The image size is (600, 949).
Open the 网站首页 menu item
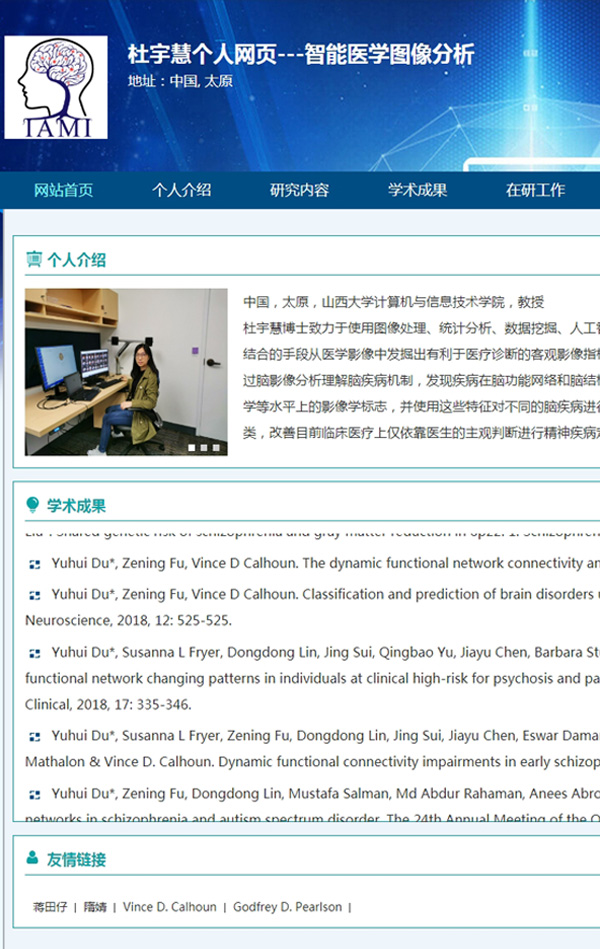click(x=64, y=190)
